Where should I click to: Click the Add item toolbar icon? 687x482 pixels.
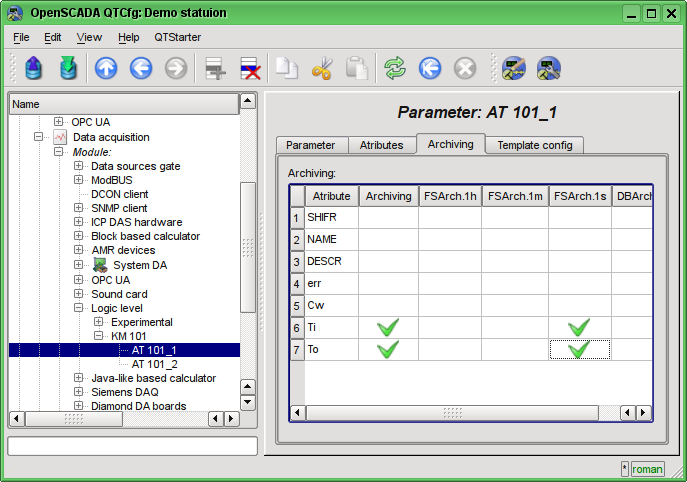(215, 68)
